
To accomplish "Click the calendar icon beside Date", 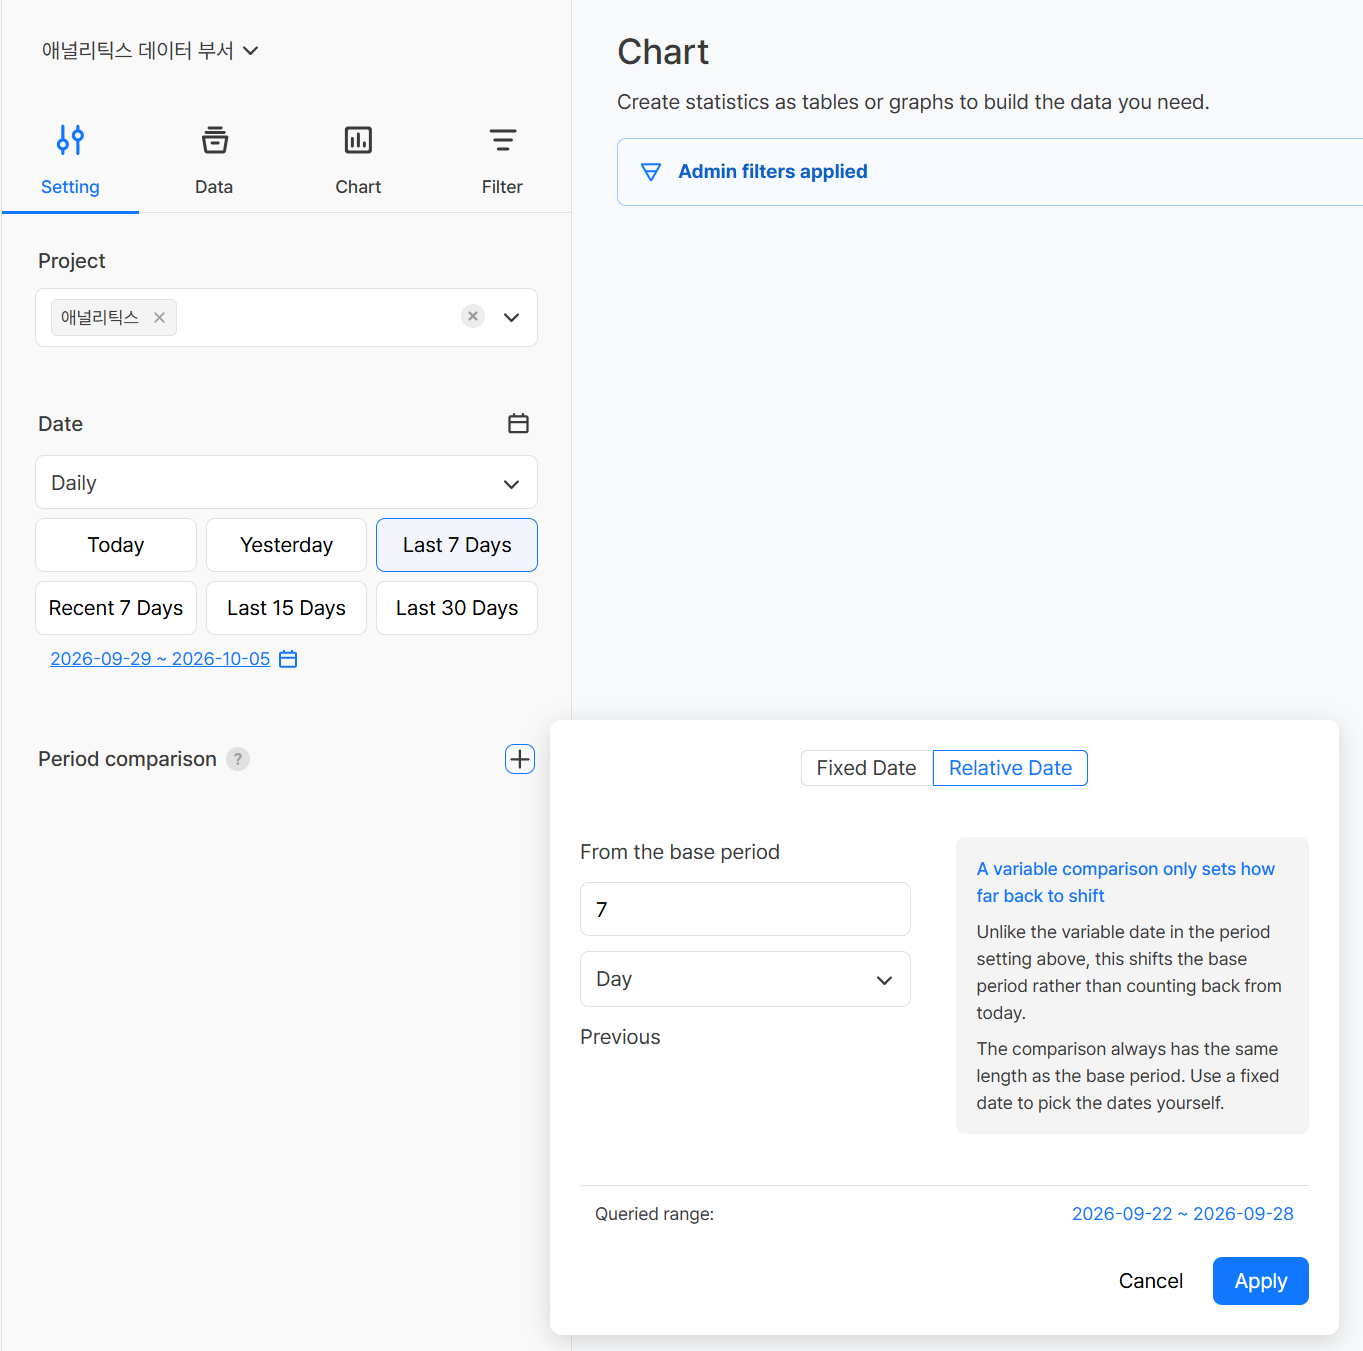I will pos(518,423).
